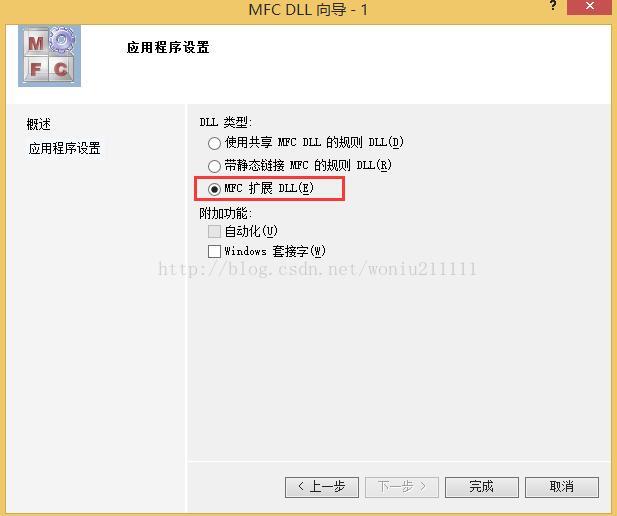Switch to 应用程序设置 sidebar page
This screenshot has width=617, height=516.
tap(65, 148)
